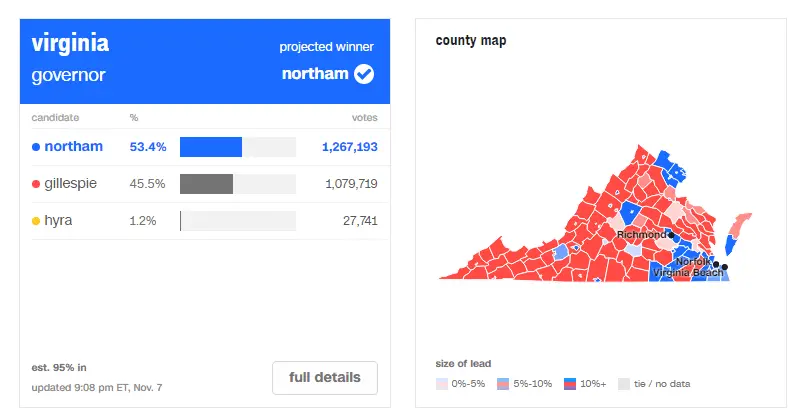Click the blue dot beside northam

36,147
